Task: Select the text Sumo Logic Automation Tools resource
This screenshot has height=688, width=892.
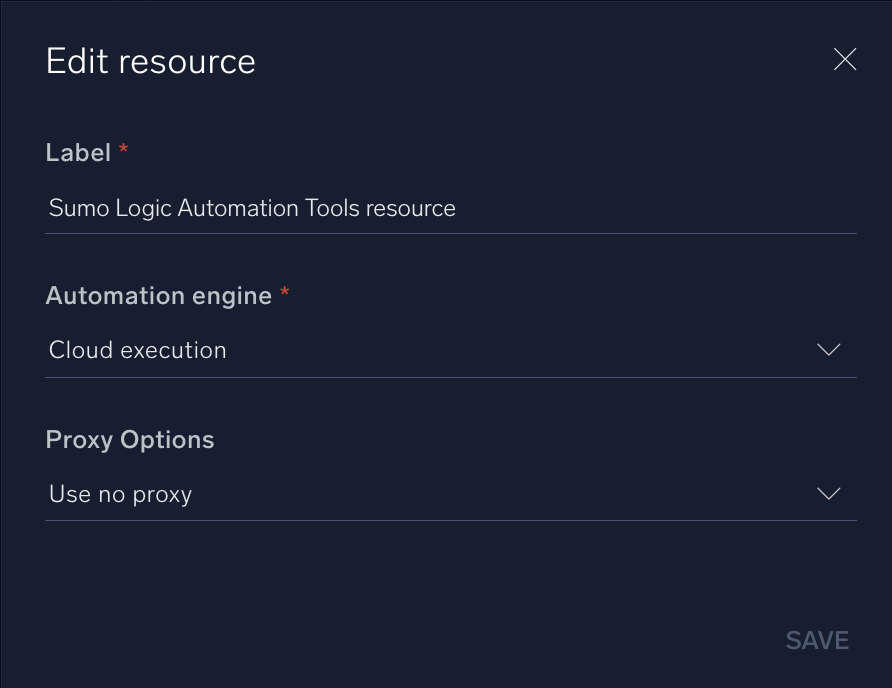Action: pyautogui.click(x=251, y=208)
